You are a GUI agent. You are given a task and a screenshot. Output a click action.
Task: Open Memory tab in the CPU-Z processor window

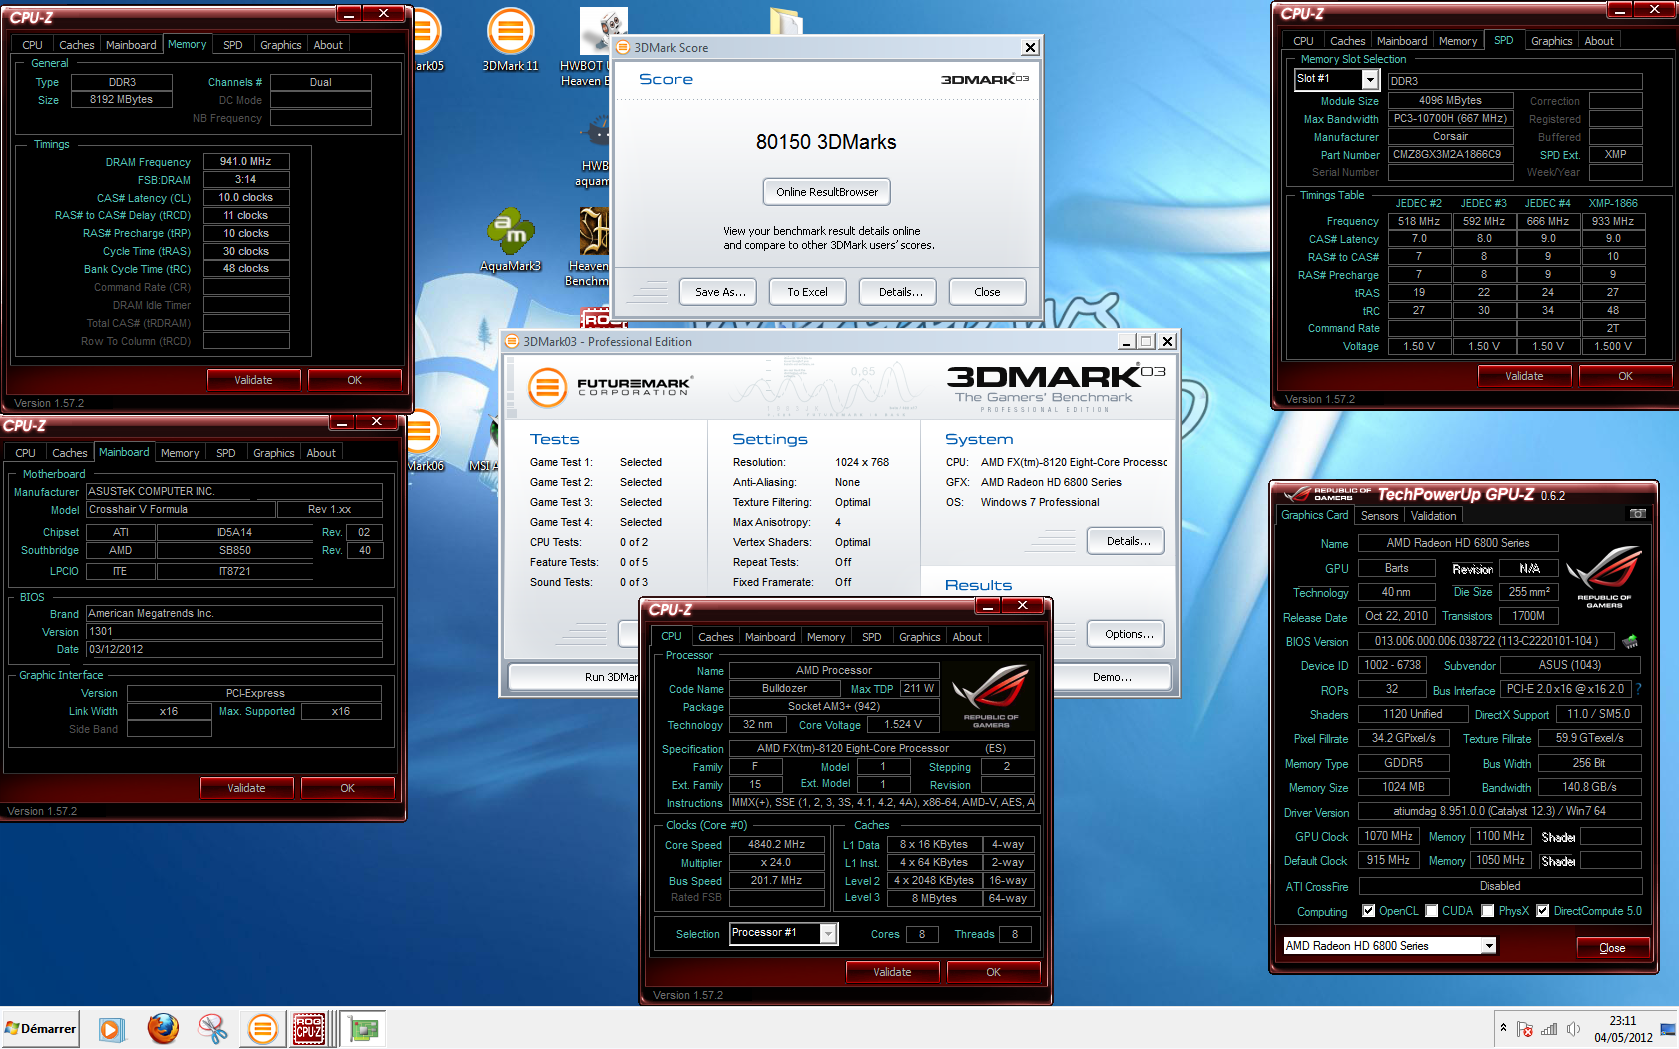pos(826,637)
